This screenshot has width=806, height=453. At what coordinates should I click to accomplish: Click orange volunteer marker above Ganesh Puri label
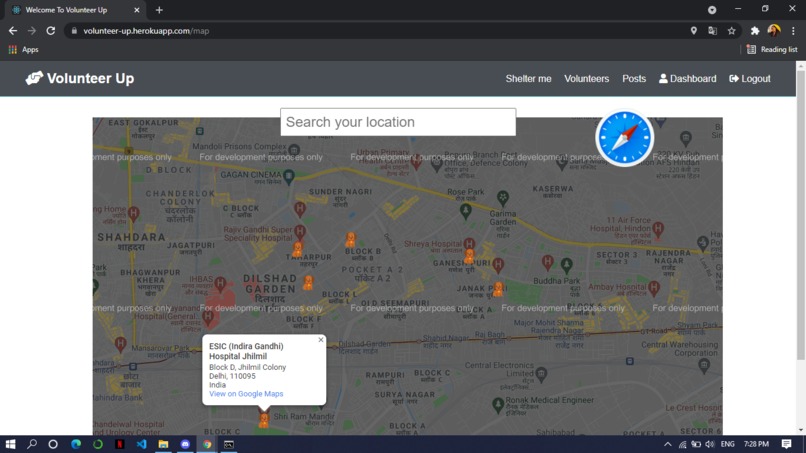469,256
